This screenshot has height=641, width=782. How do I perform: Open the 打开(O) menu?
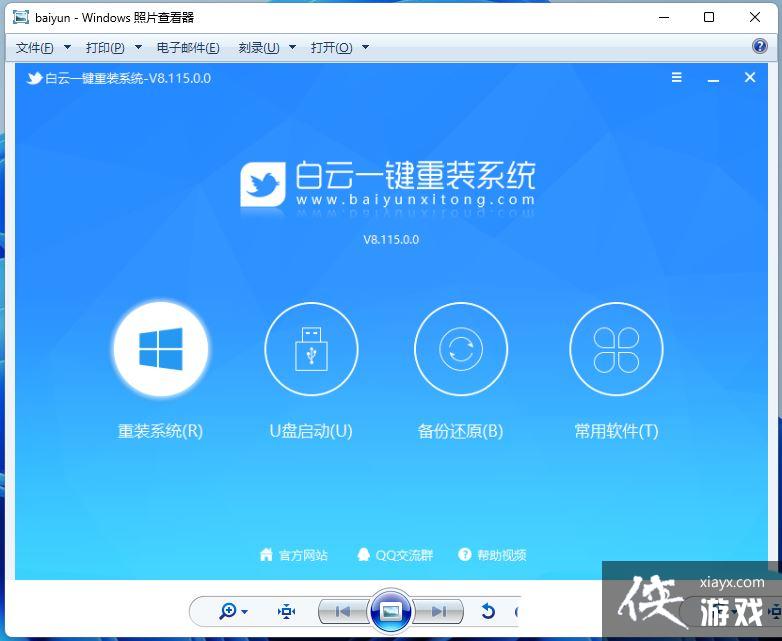(x=332, y=47)
